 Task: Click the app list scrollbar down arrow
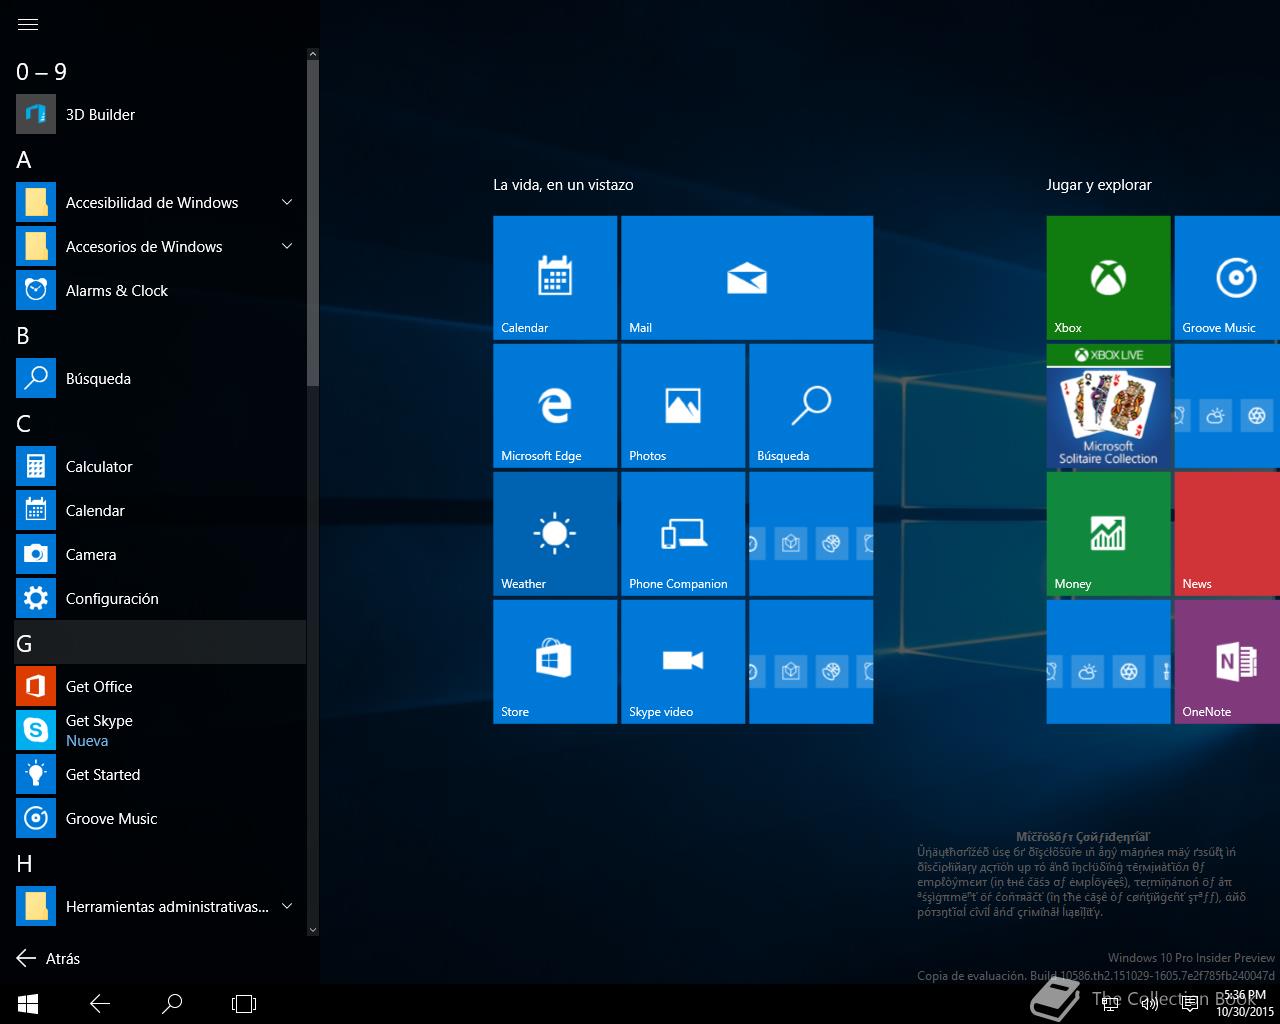(x=313, y=929)
